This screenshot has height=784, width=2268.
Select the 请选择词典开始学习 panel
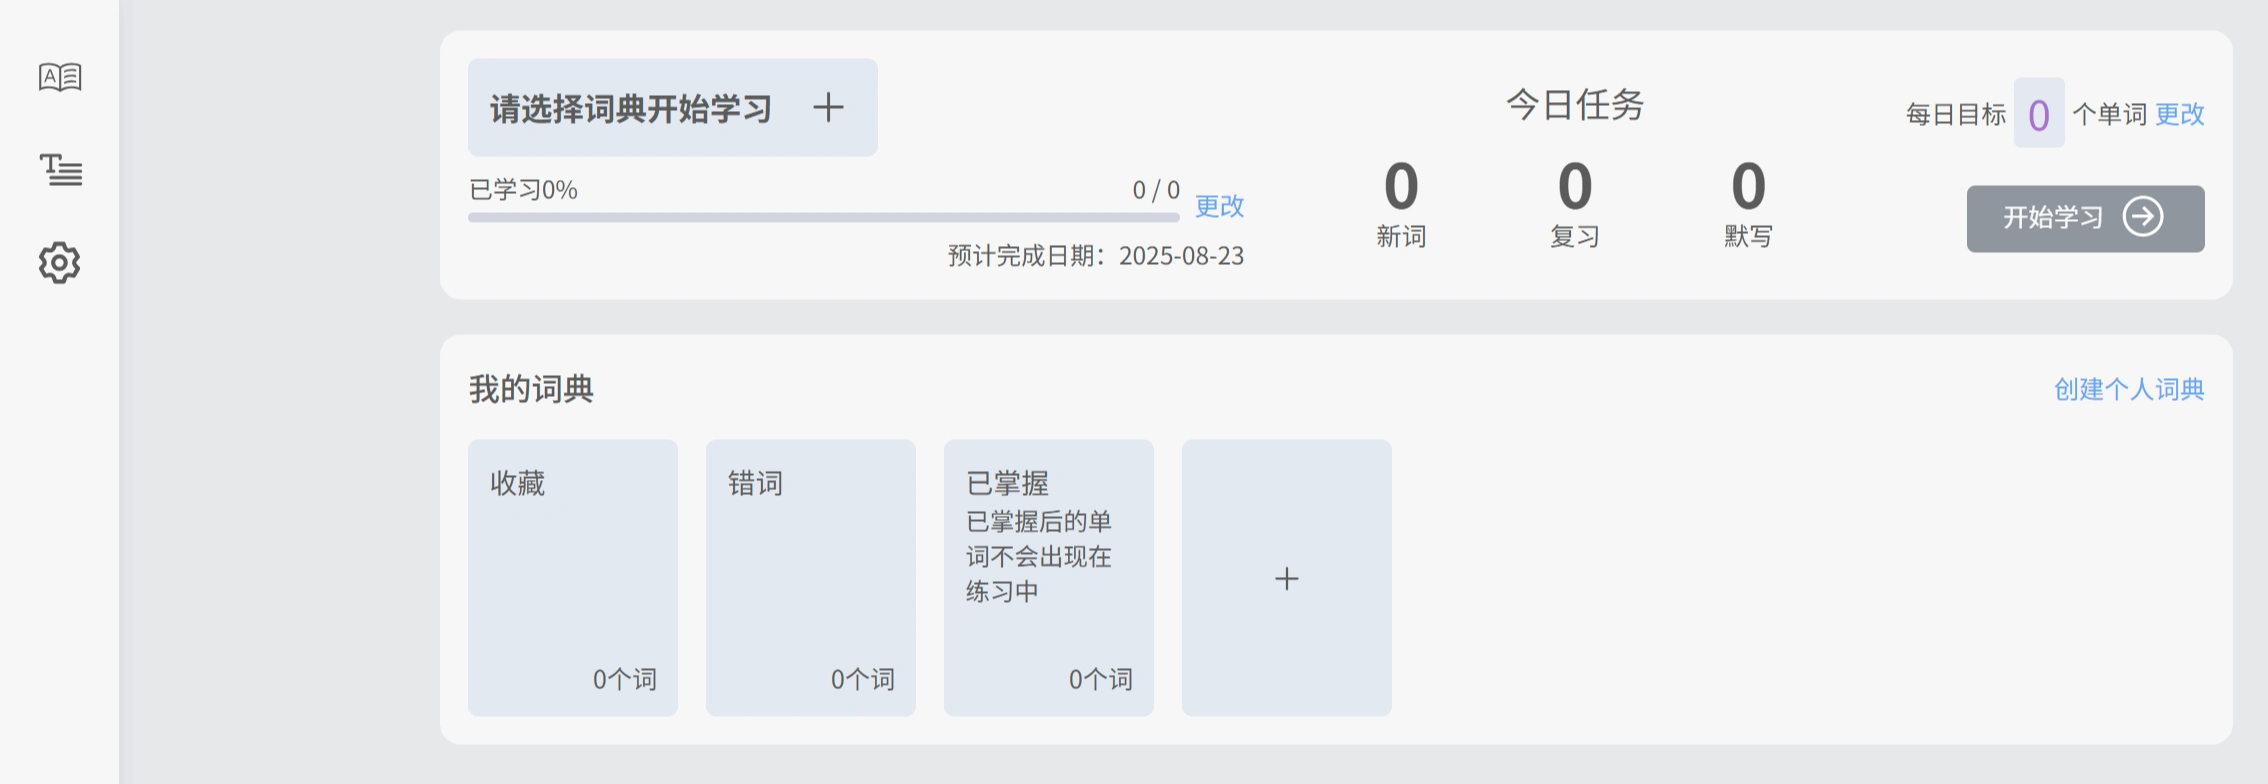pos(673,107)
